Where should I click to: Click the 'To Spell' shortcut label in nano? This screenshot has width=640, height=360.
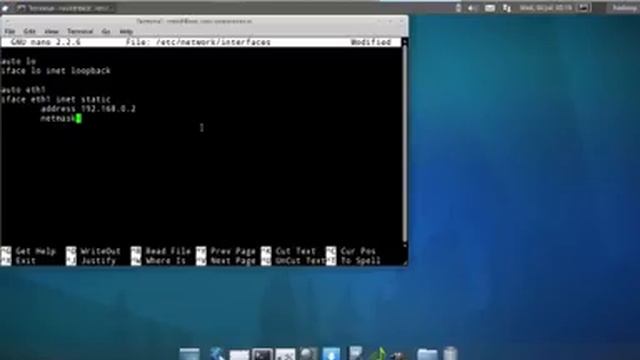pos(360,260)
